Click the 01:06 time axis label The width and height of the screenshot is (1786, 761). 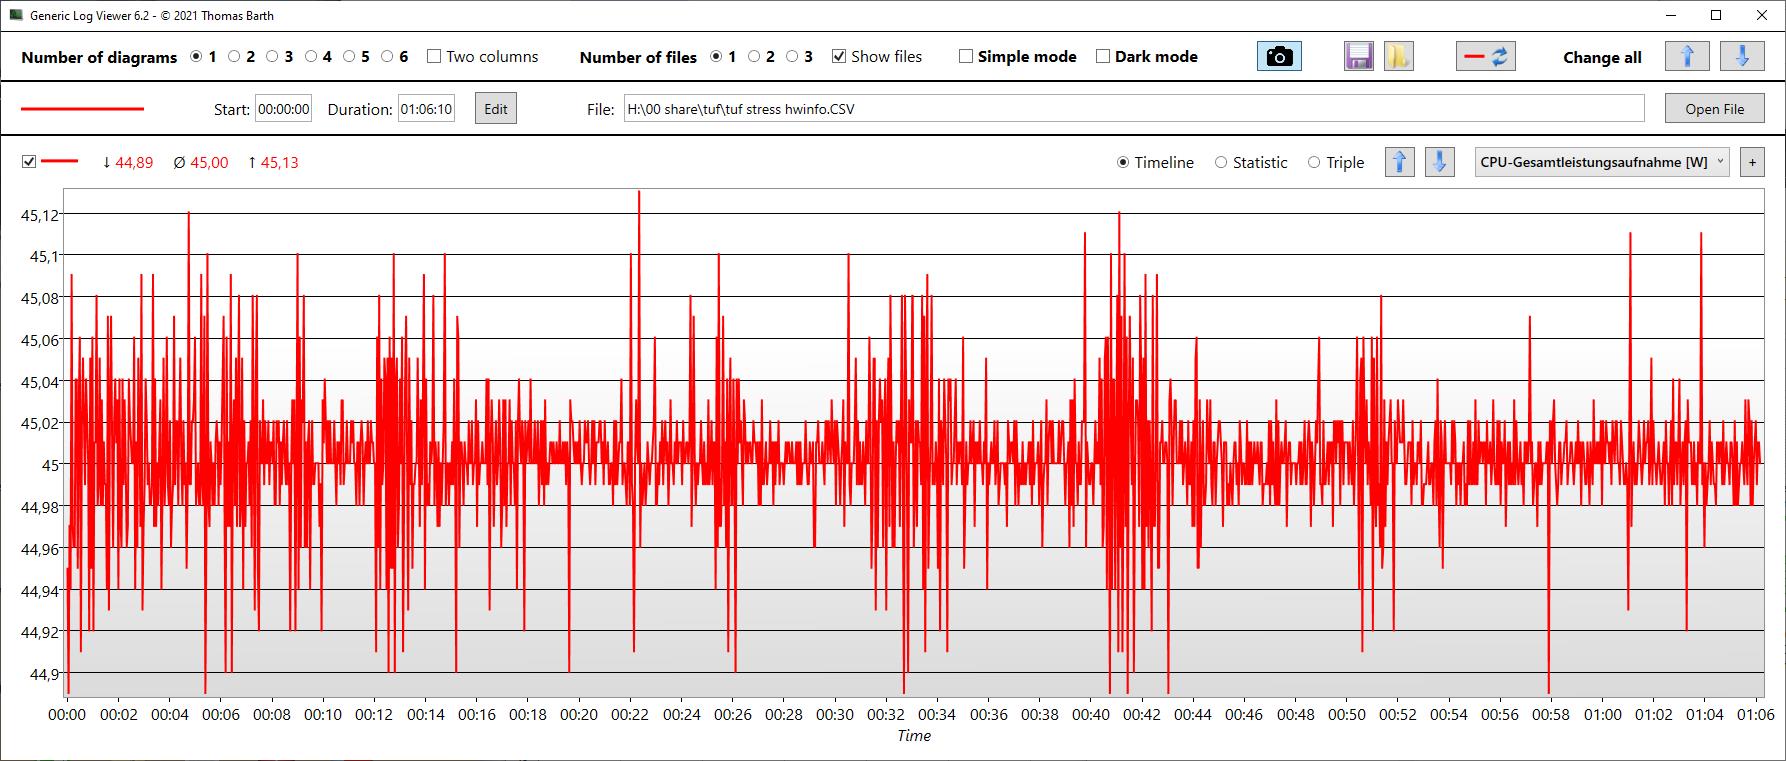click(1756, 715)
